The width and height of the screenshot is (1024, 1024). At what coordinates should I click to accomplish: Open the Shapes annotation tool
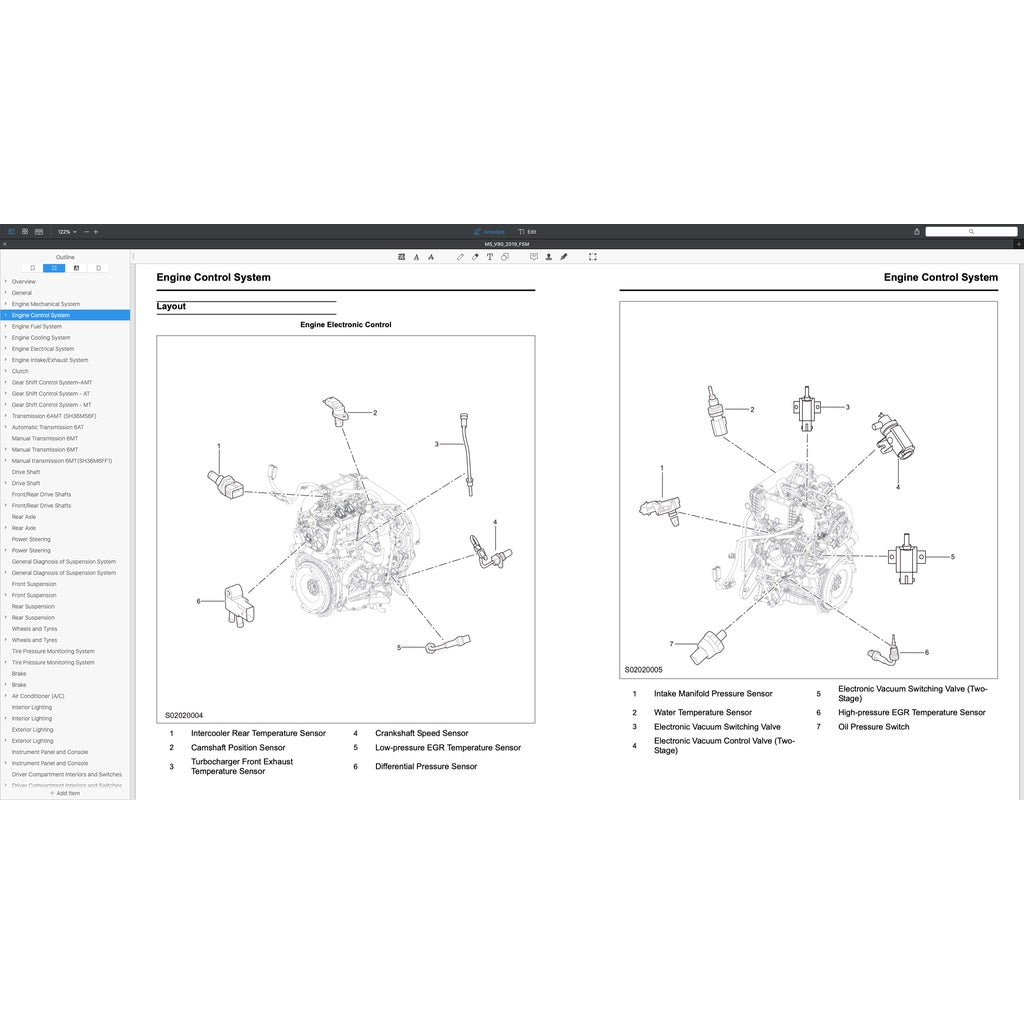click(x=506, y=256)
